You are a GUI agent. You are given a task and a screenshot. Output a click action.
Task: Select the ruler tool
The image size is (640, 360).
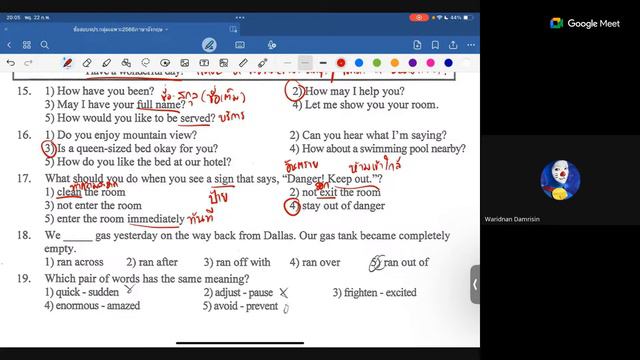point(243,63)
